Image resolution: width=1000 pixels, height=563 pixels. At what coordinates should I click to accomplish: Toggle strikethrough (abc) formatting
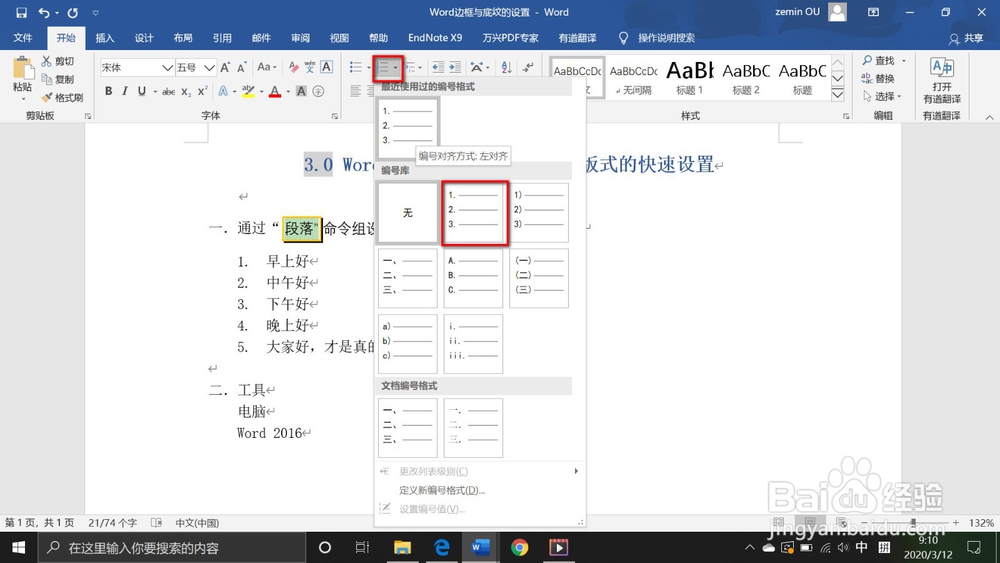point(168,92)
